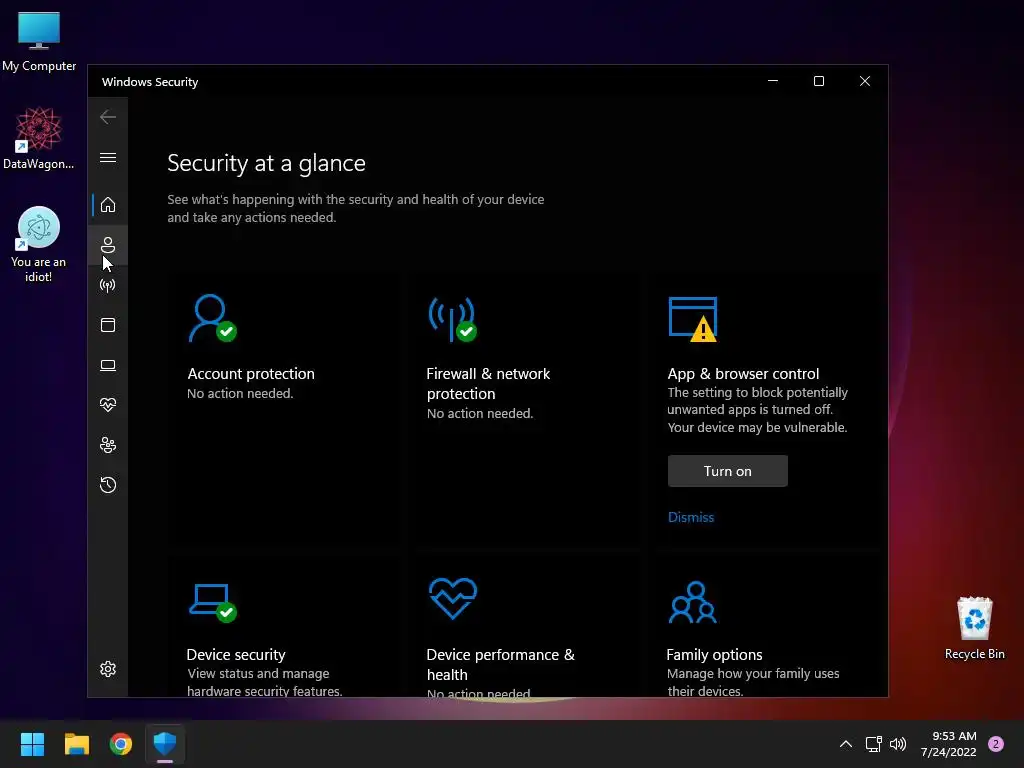Viewport: 1024px width, 768px height.
Task: Click the App & browser control warning icon
Action: coord(693,319)
